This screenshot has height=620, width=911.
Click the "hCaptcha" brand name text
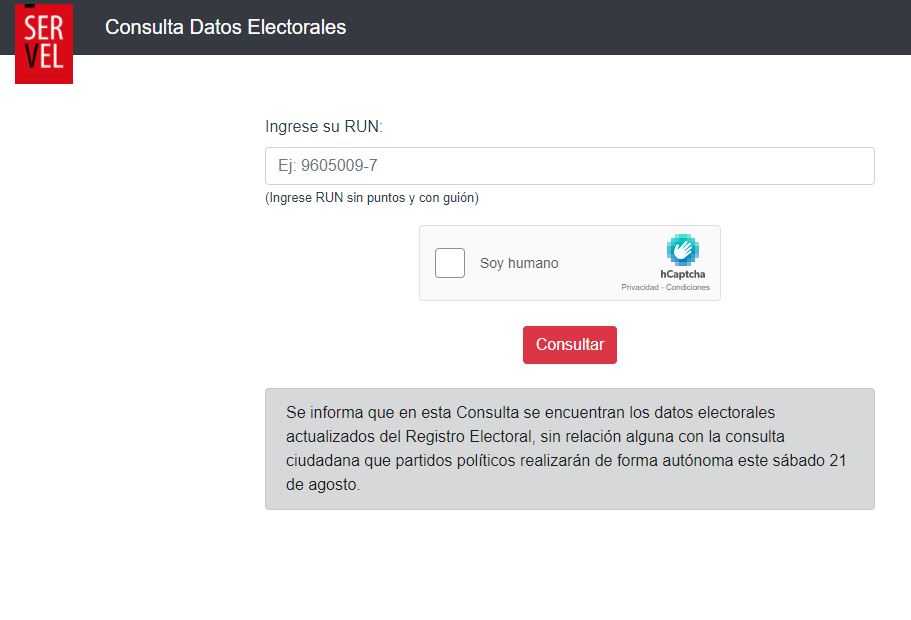[x=683, y=275]
